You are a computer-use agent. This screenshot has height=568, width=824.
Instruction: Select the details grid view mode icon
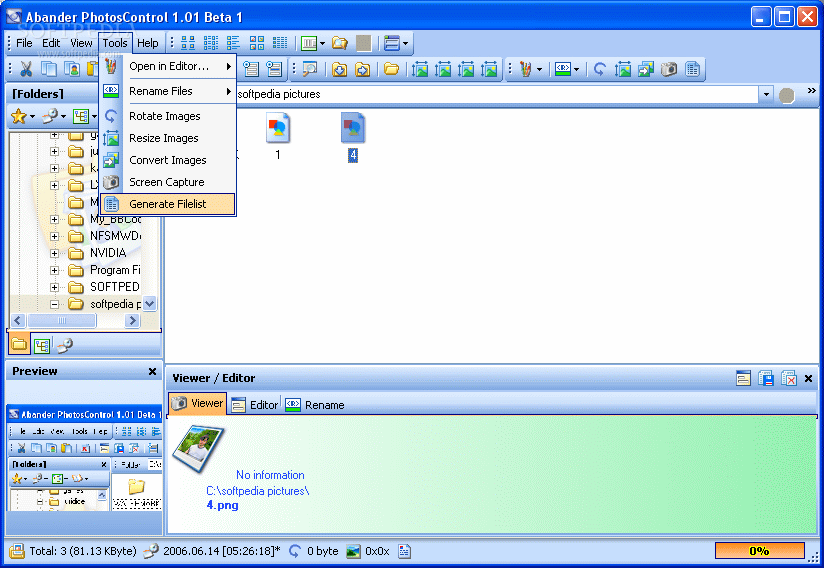point(280,43)
